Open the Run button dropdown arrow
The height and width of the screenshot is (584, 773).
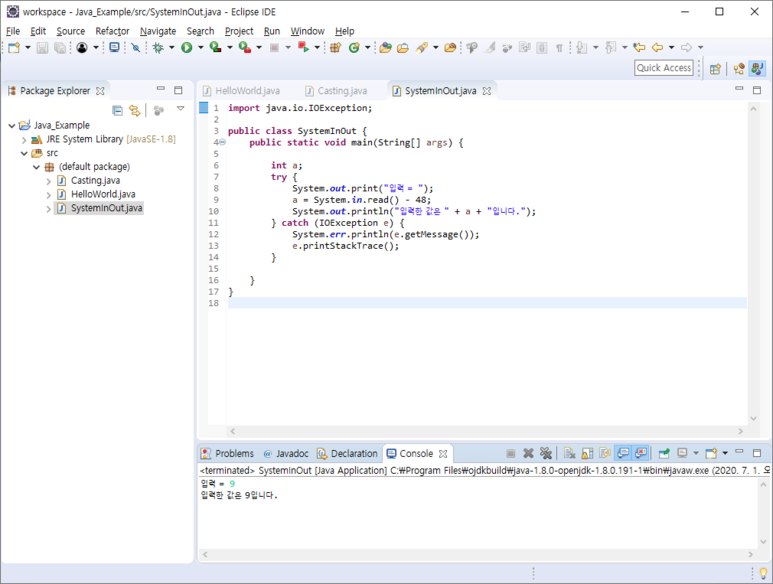[x=201, y=48]
